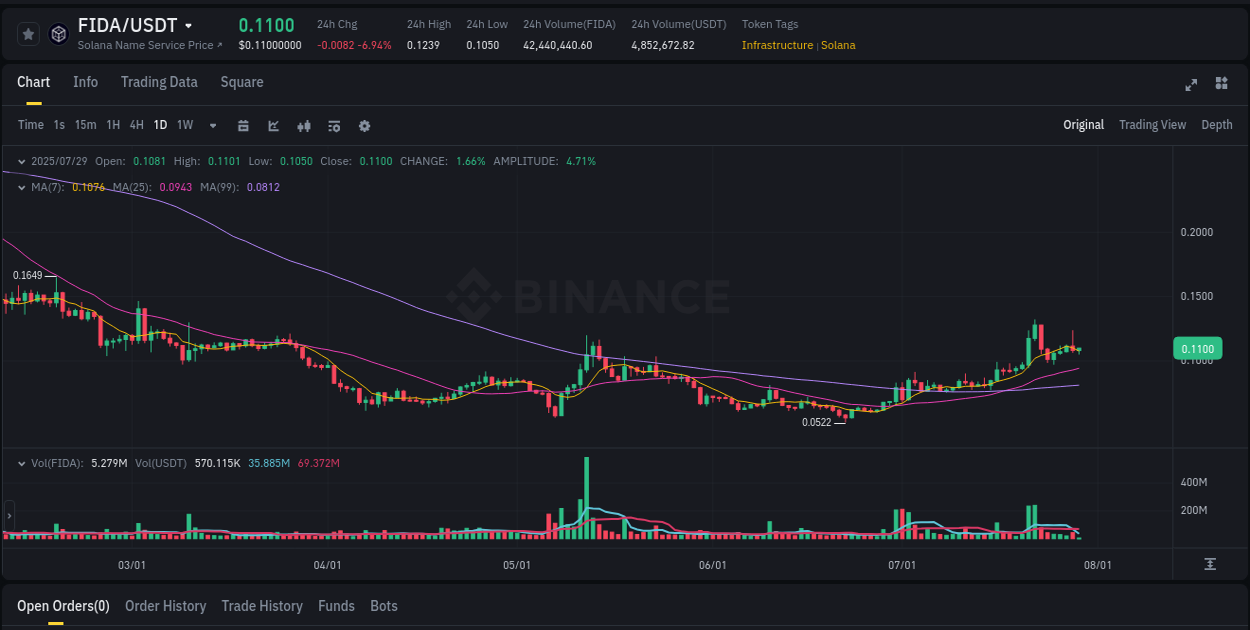Image resolution: width=1250 pixels, height=630 pixels.
Task: Collapse the OHLC info row chevron
Action: pyautogui.click(x=21, y=160)
